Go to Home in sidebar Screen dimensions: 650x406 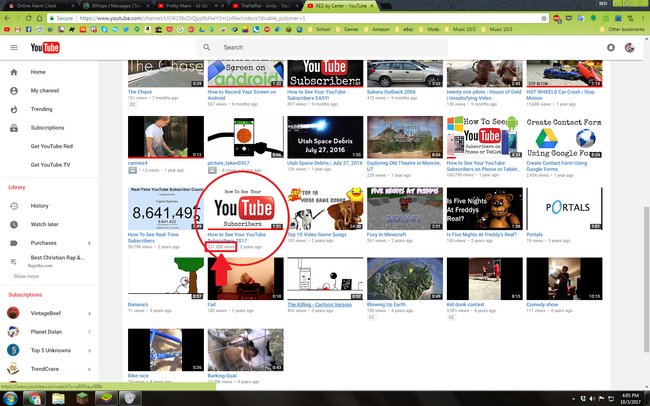38,72
